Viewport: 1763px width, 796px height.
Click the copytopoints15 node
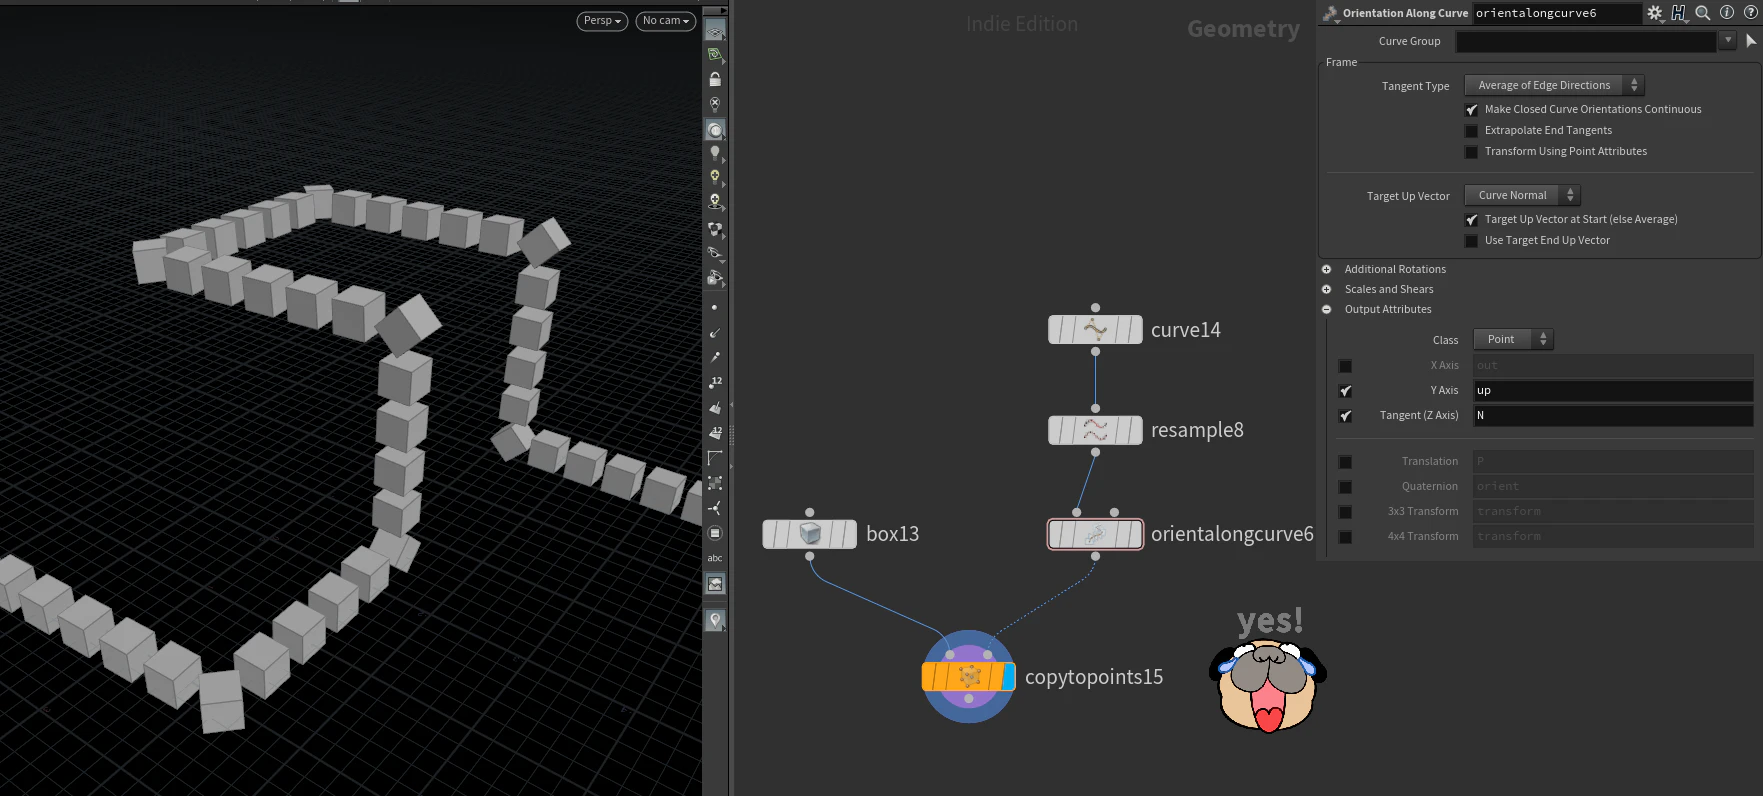968,677
